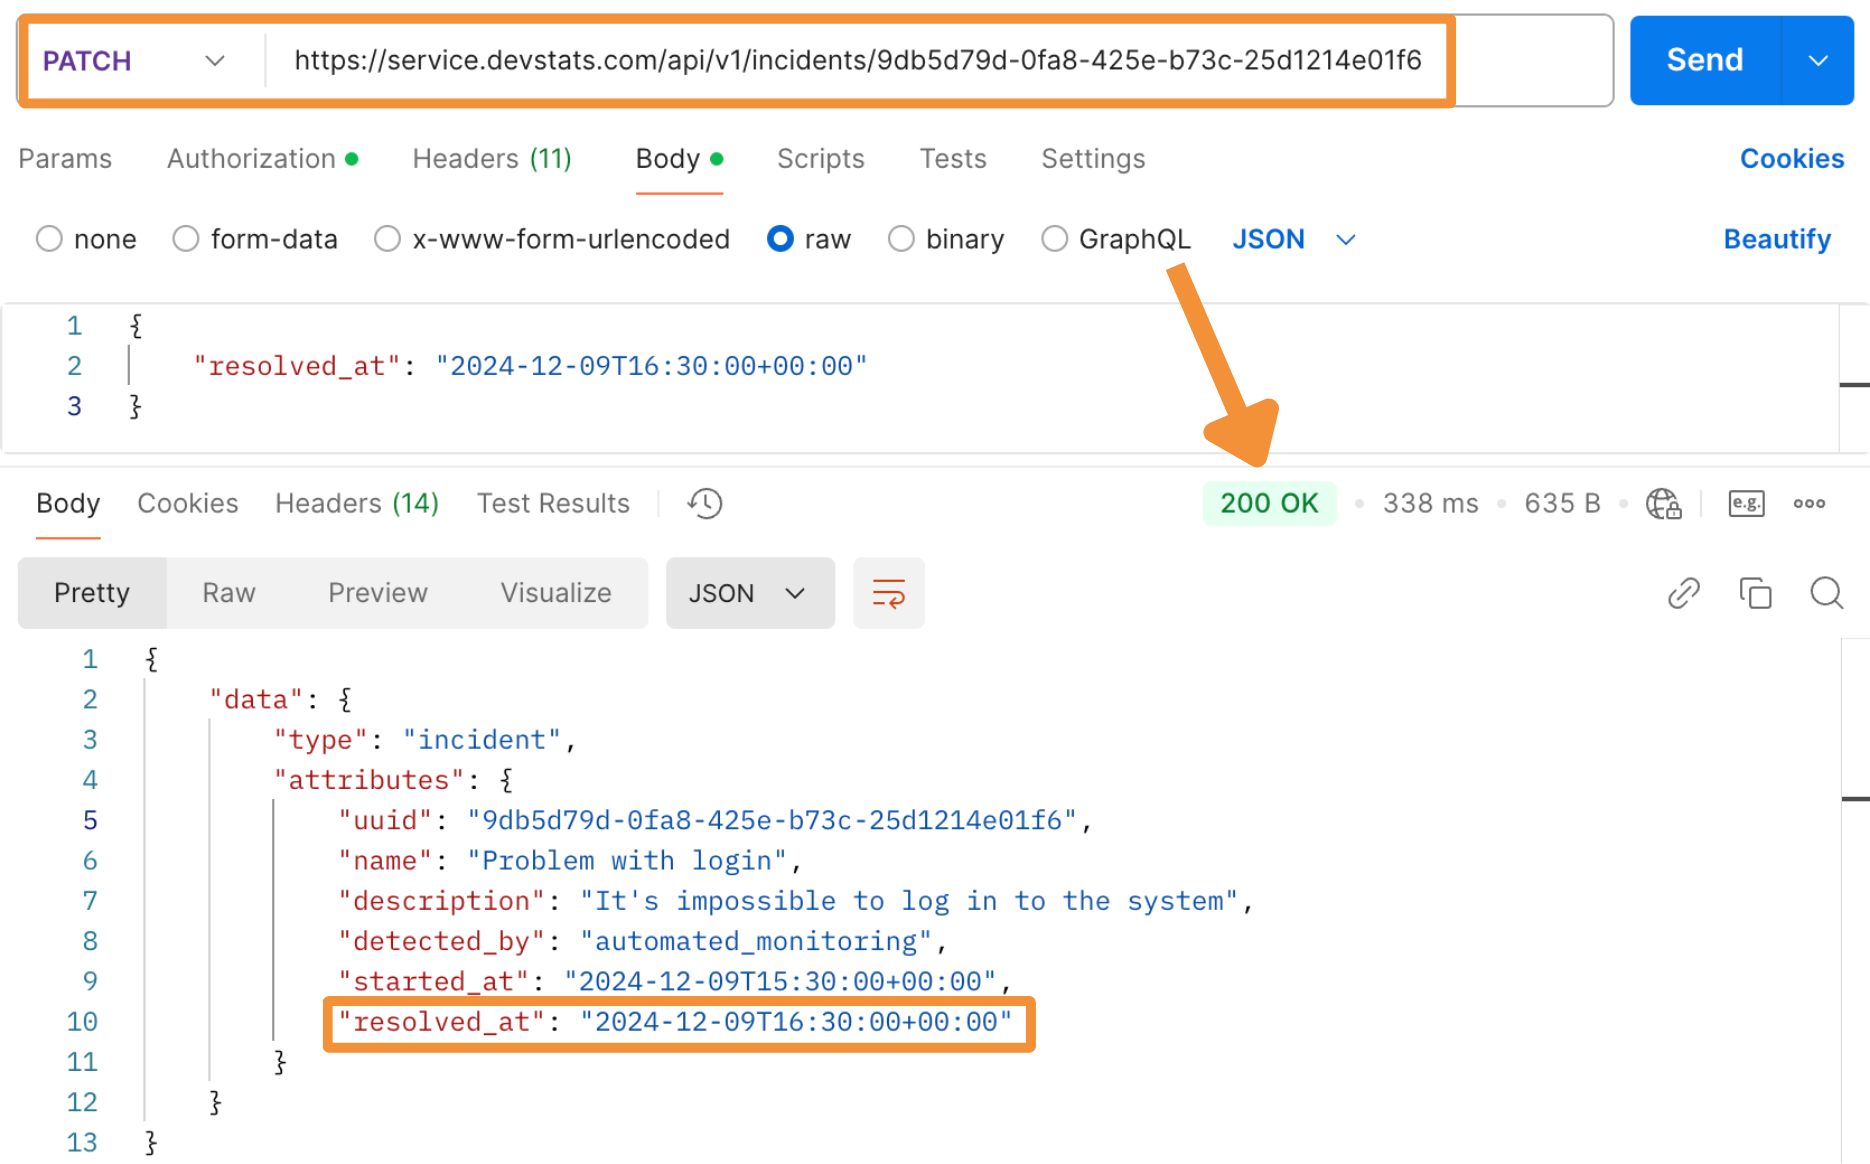Click the "type": "incident" response line
The image size is (1870, 1164).
pos(425,739)
